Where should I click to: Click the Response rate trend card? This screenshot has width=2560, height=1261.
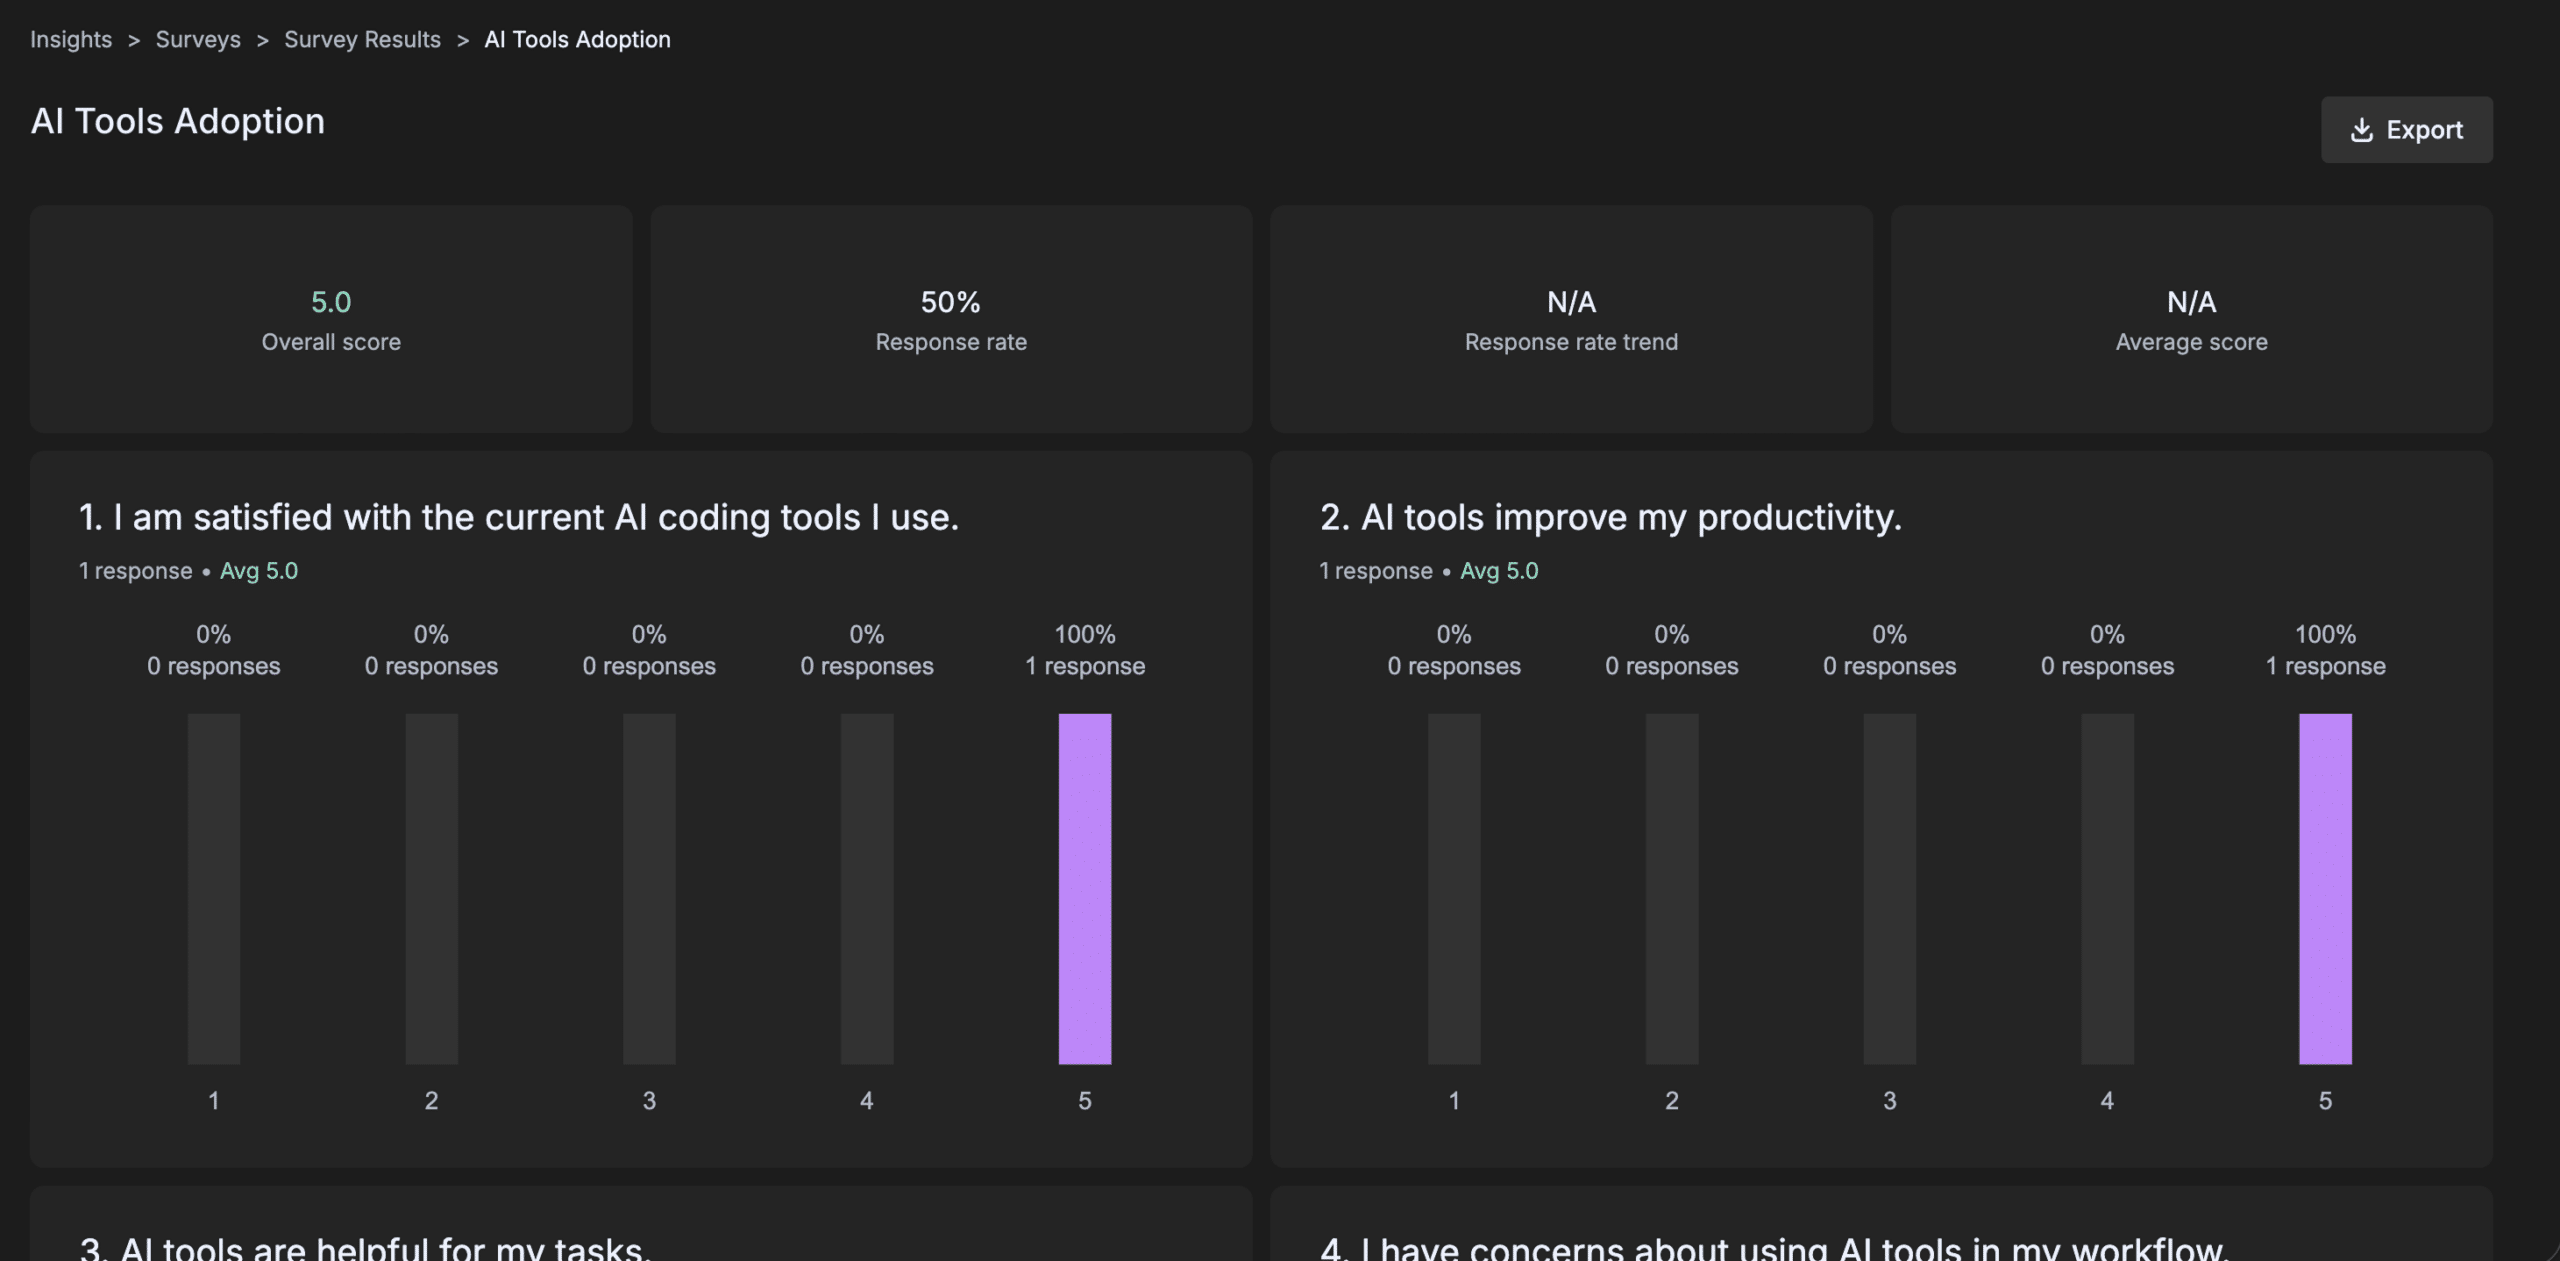[x=1572, y=320]
